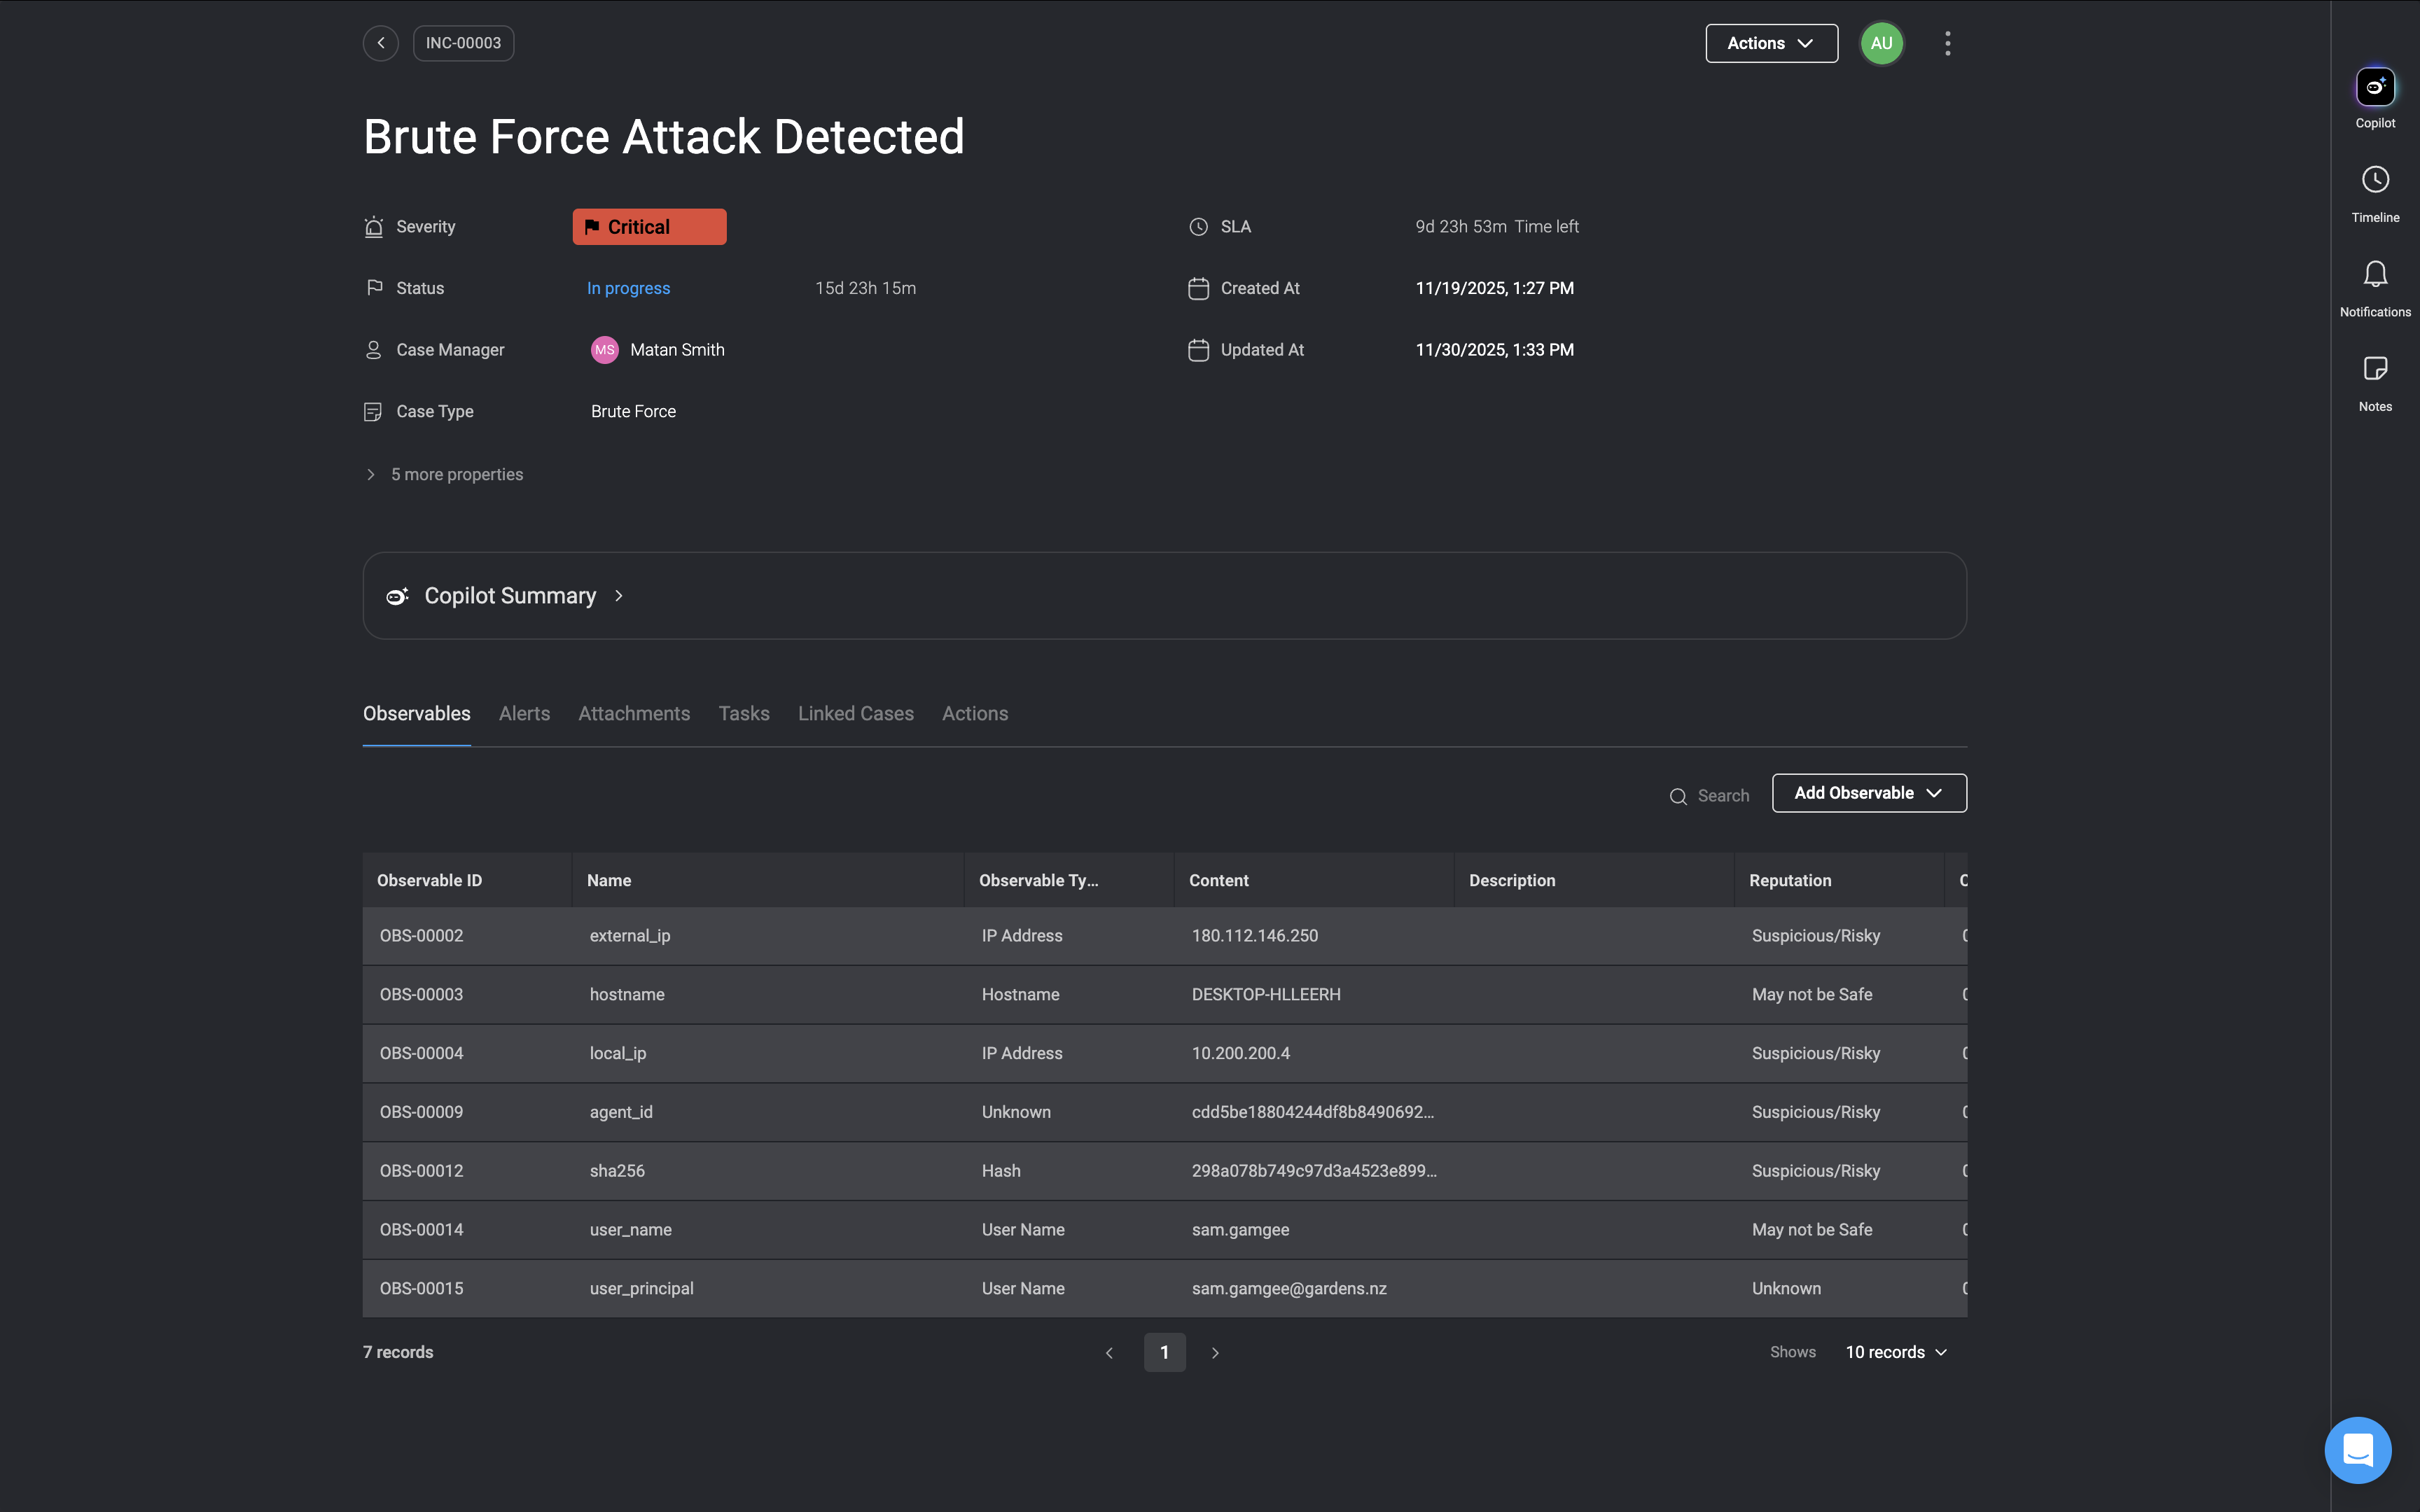Click the In progress status link
The height and width of the screenshot is (1512, 2420).
(628, 288)
